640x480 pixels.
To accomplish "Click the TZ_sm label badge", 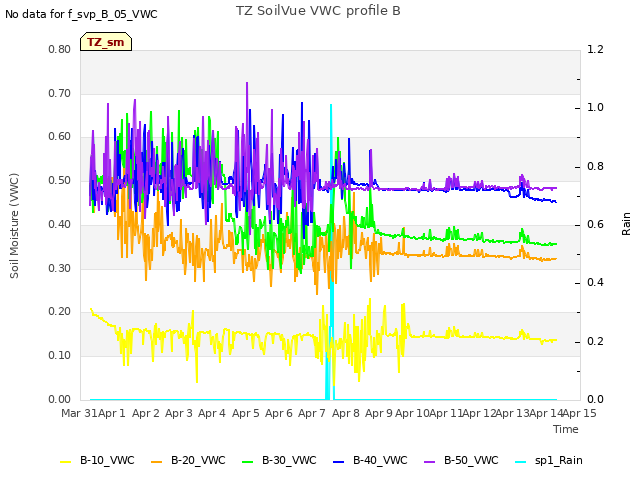I will [106, 42].
